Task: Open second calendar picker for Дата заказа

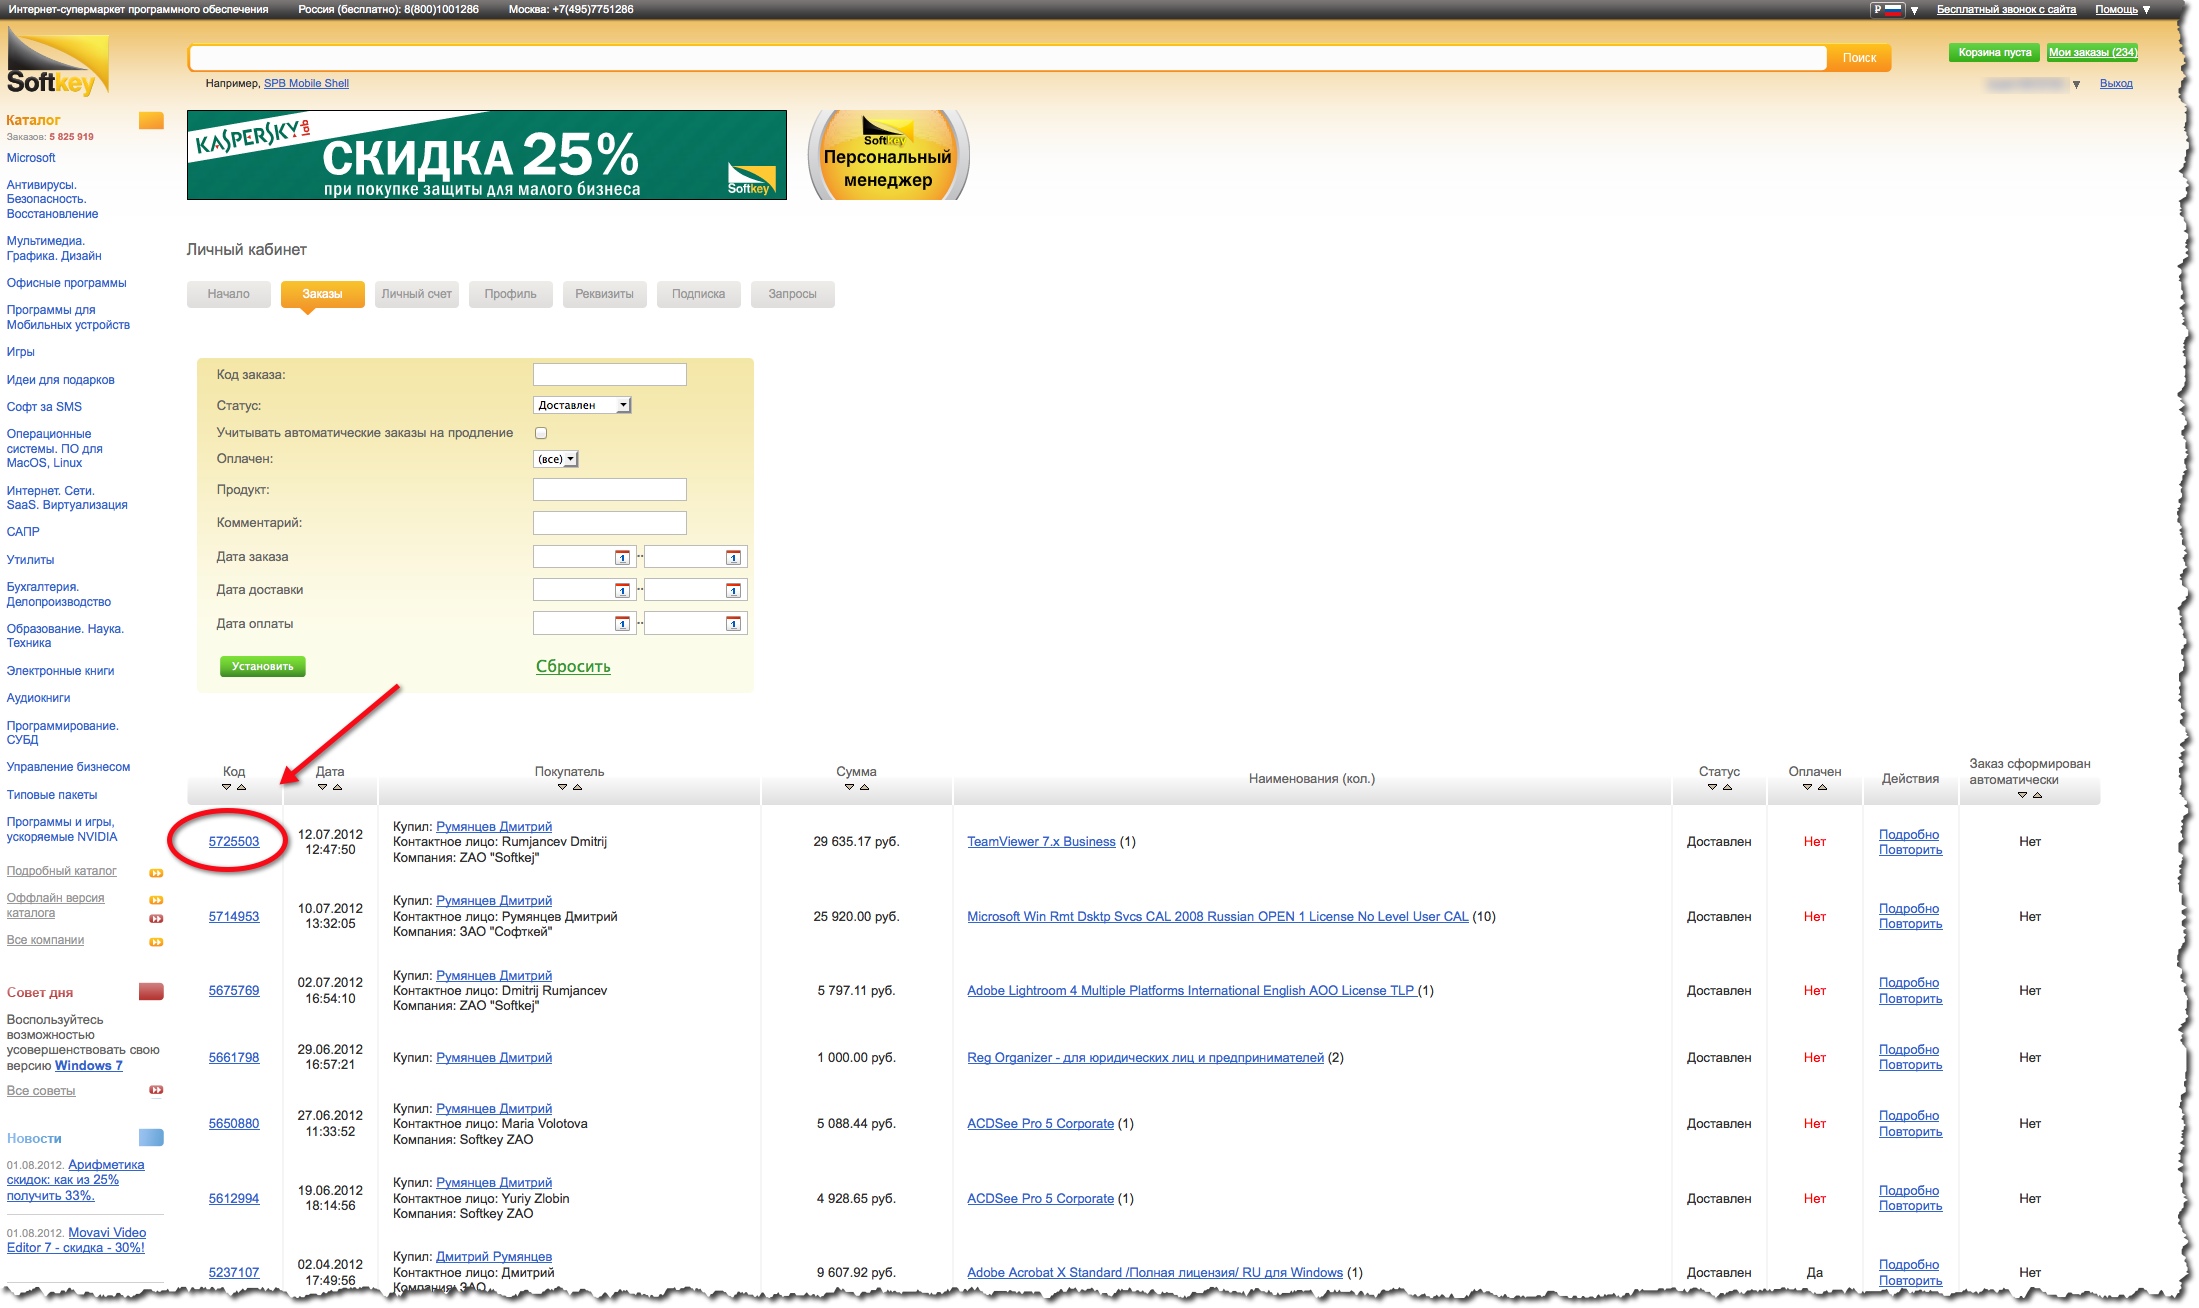Action: [733, 557]
